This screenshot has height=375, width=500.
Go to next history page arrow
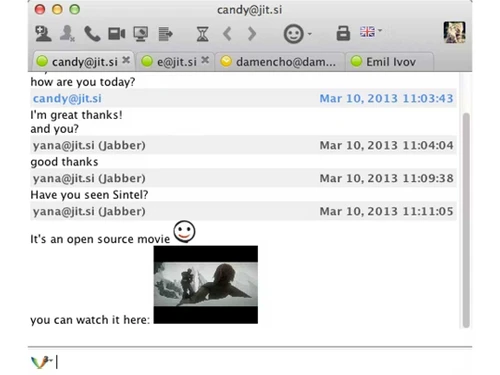pos(252,34)
